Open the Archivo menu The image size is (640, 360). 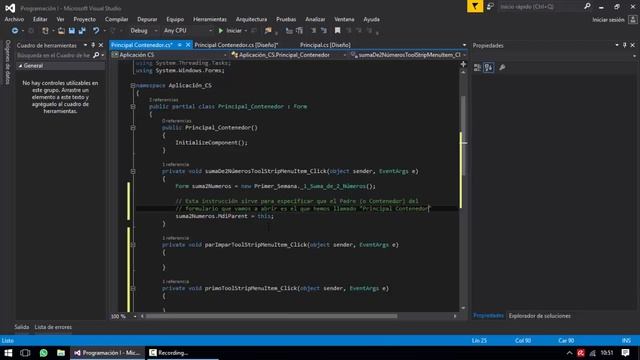click(x=14, y=19)
